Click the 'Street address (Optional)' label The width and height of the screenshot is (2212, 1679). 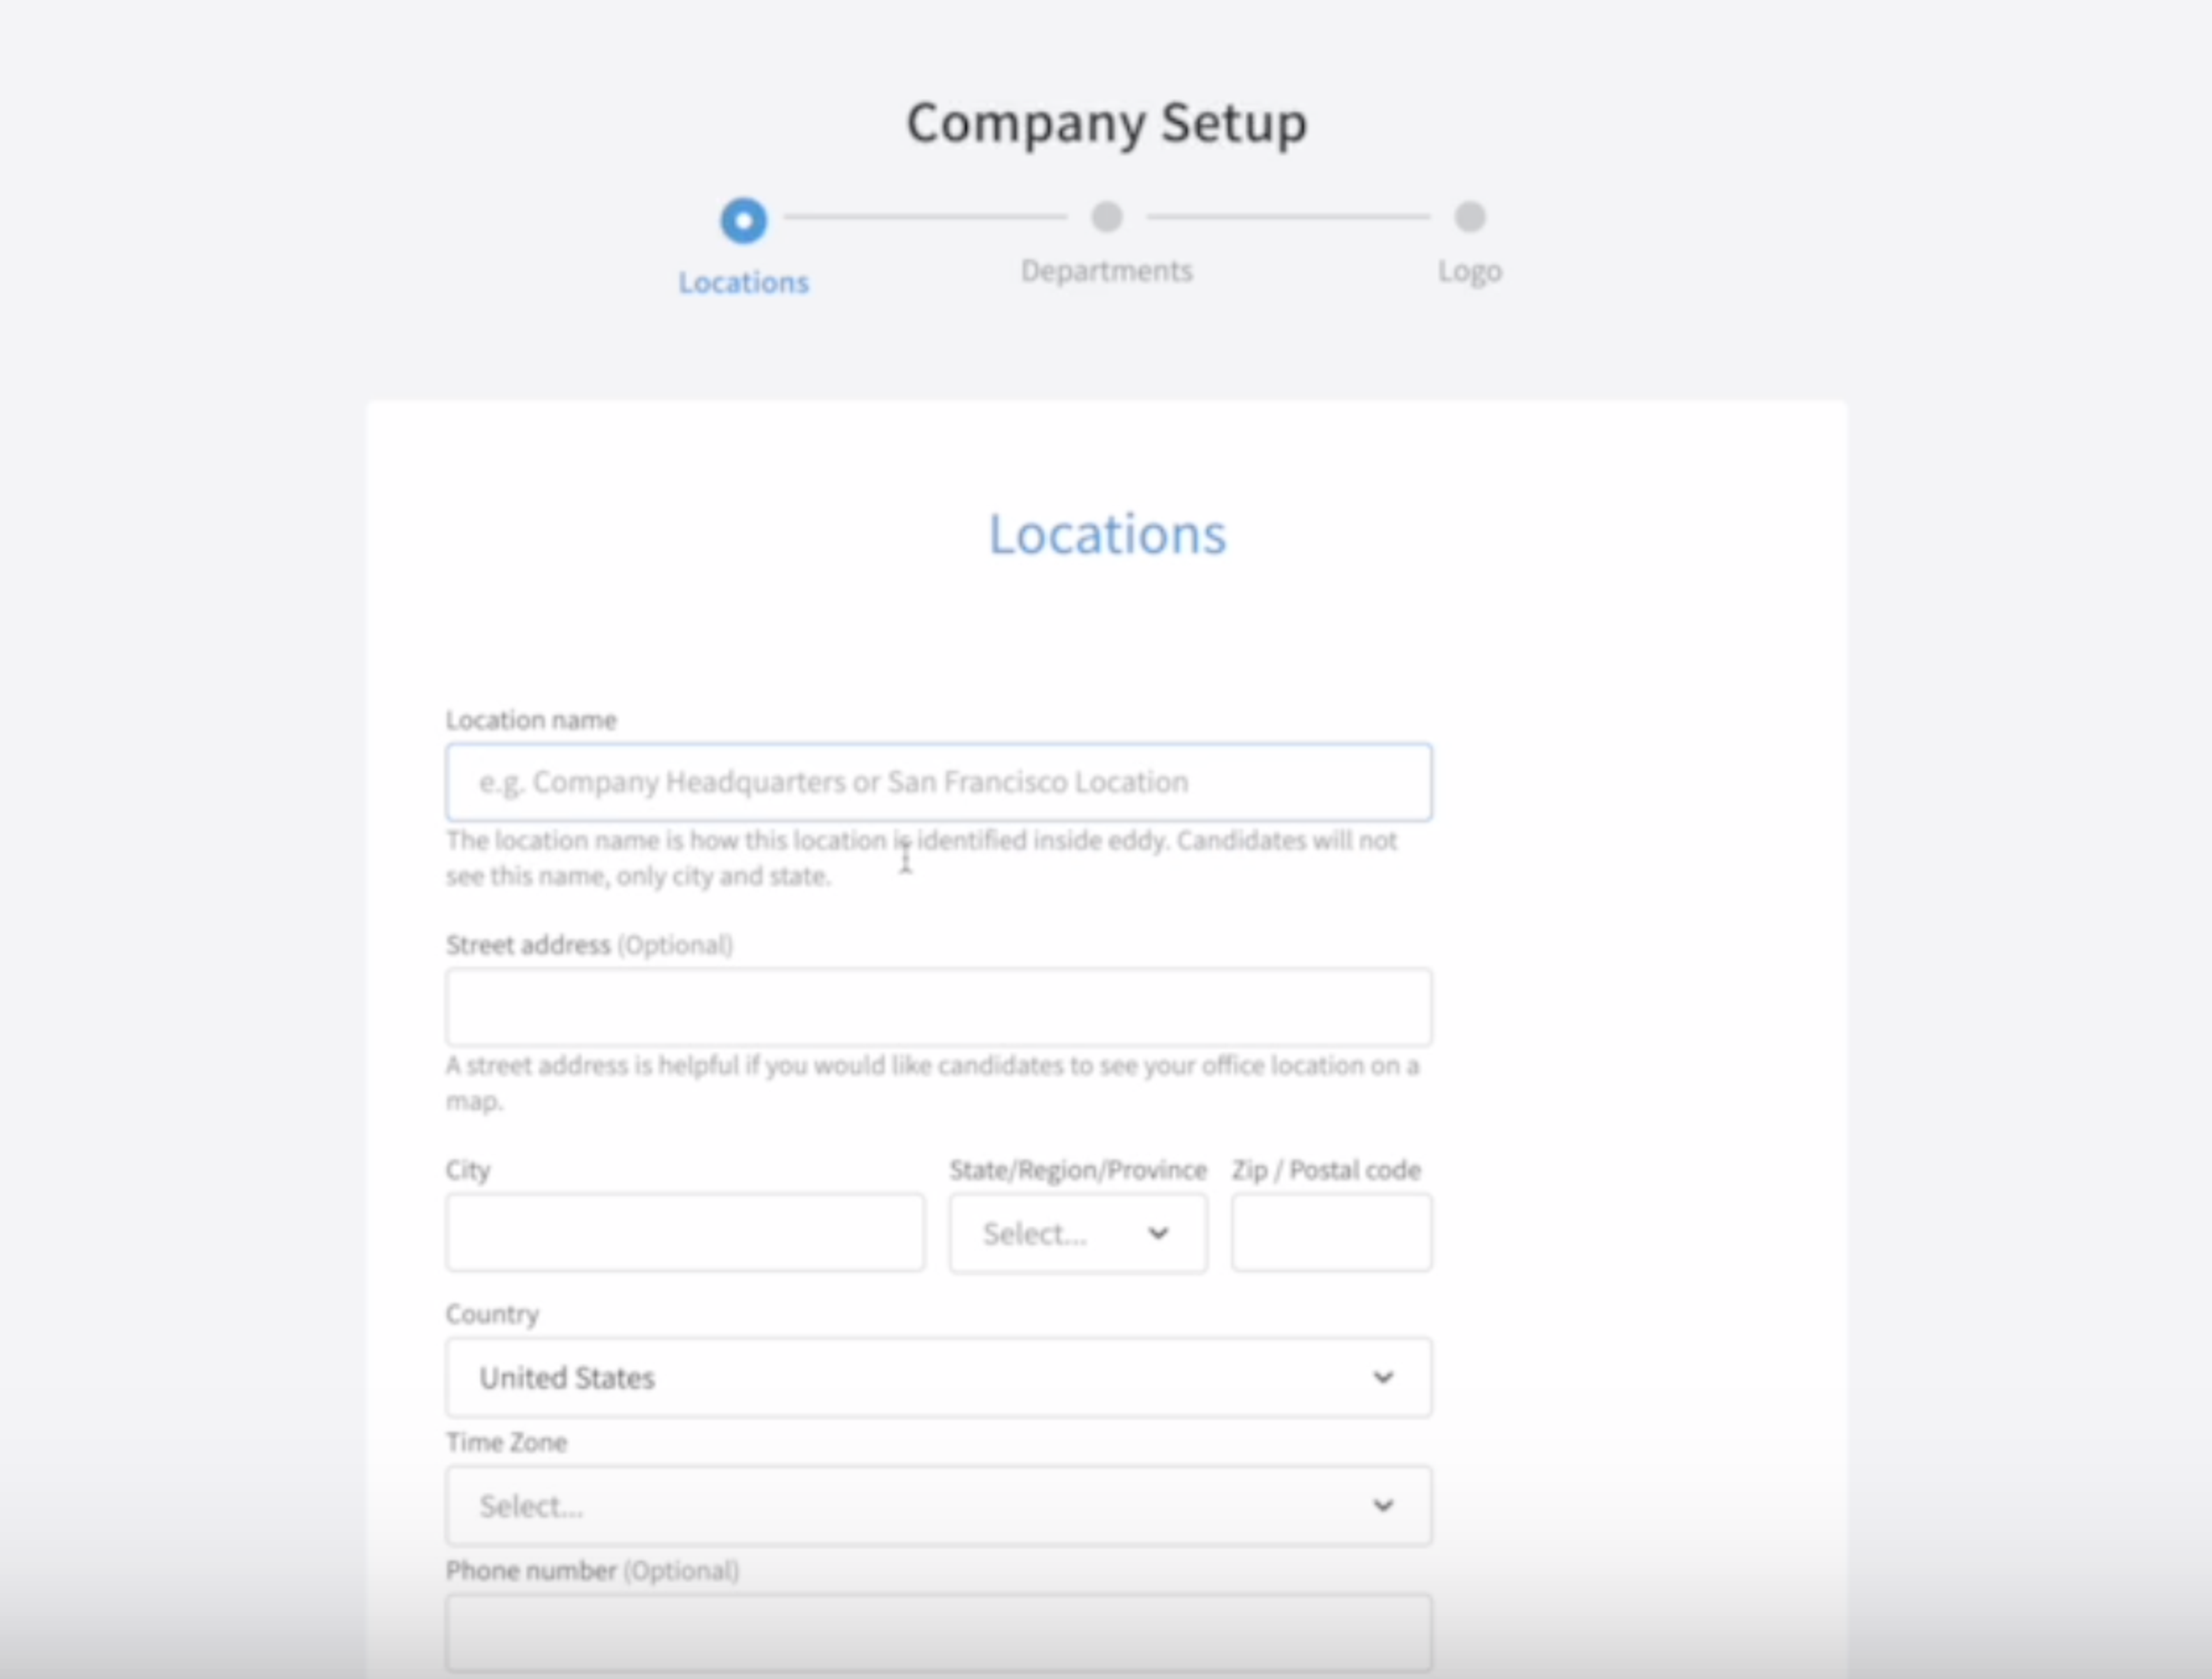click(x=589, y=945)
